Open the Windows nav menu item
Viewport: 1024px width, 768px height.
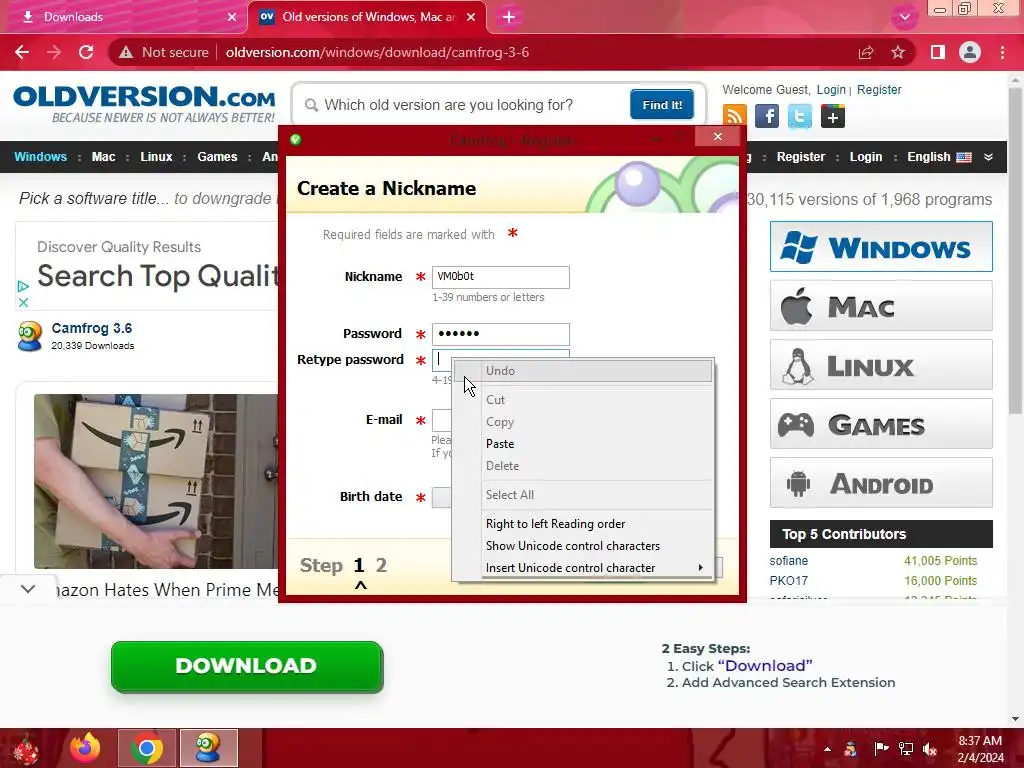pos(40,157)
